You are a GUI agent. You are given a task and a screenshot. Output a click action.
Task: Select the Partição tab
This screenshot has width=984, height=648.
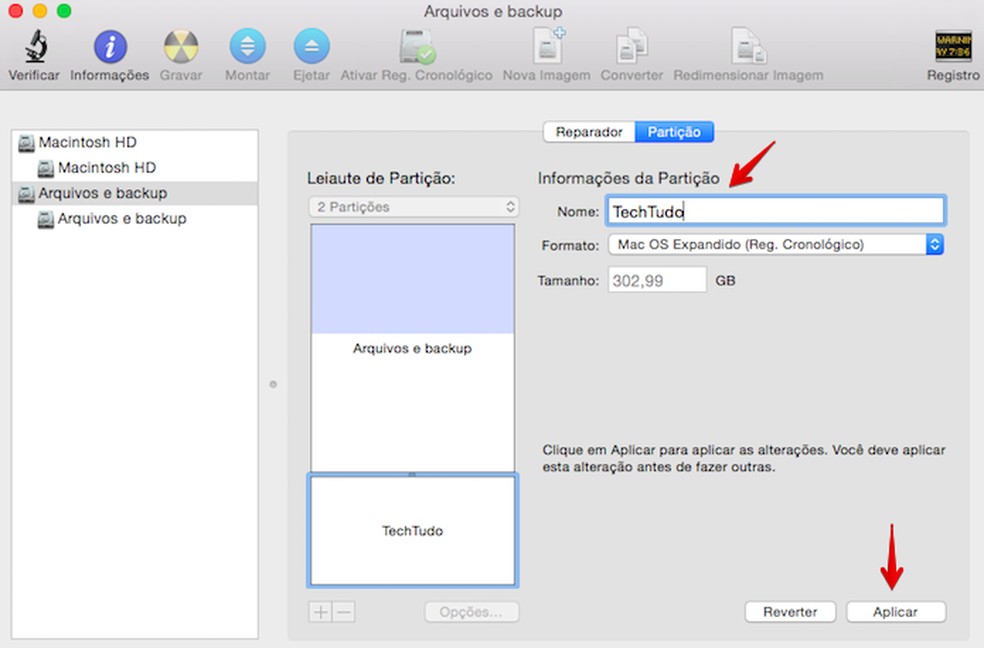coord(675,132)
